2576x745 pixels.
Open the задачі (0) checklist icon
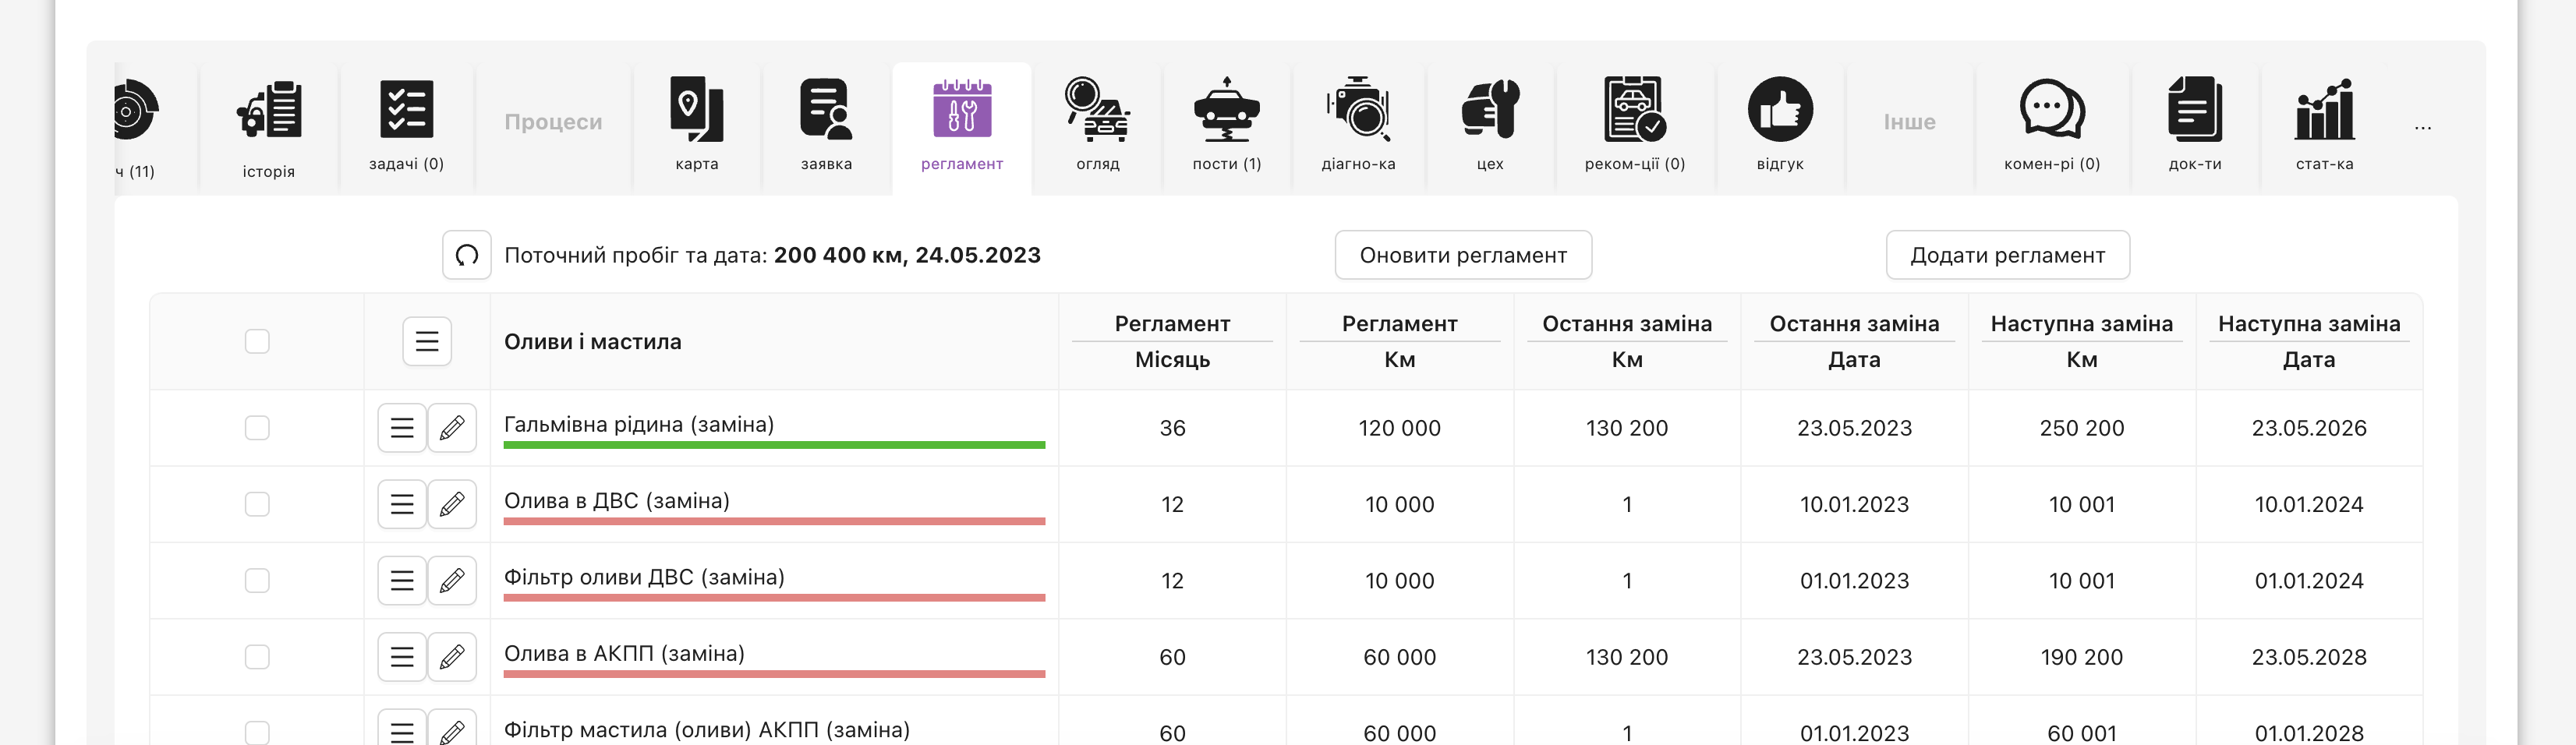pyautogui.click(x=406, y=109)
